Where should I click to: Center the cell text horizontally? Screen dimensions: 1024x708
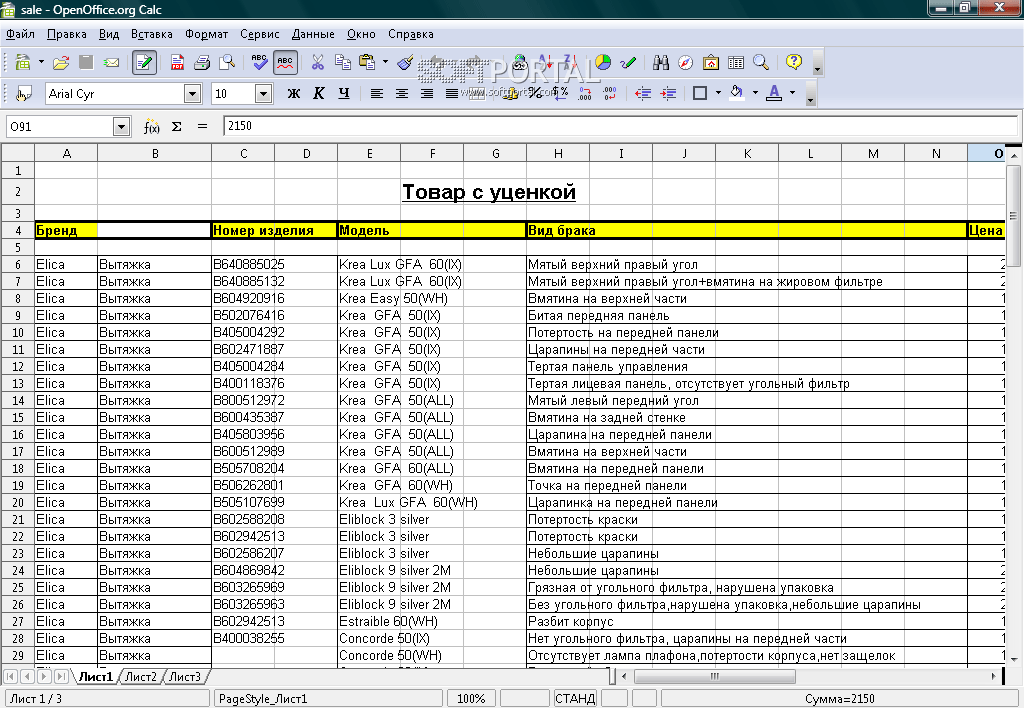402,93
